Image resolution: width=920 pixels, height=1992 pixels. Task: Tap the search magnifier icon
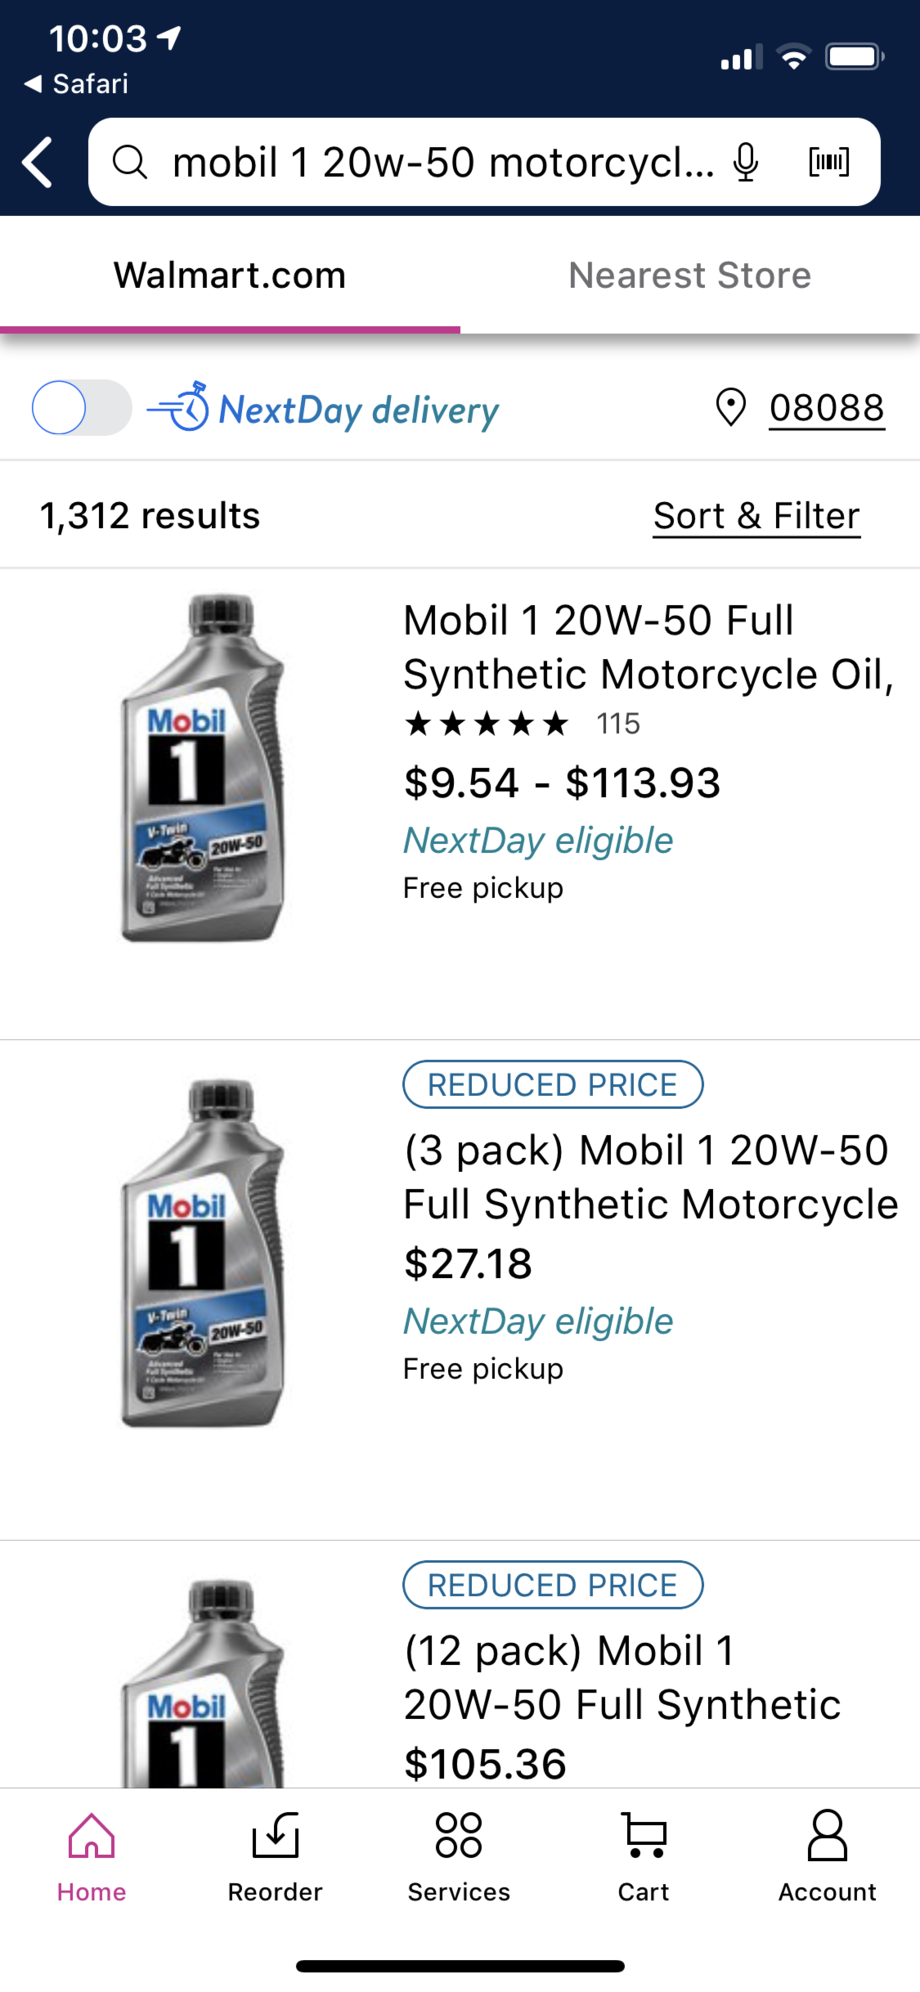pos(130,162)
